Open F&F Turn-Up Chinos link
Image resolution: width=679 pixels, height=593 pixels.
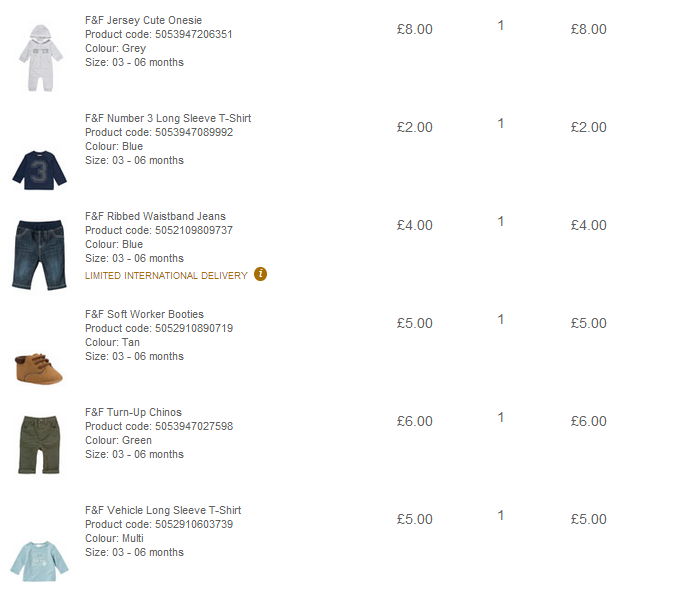click(x=133, y=412)
